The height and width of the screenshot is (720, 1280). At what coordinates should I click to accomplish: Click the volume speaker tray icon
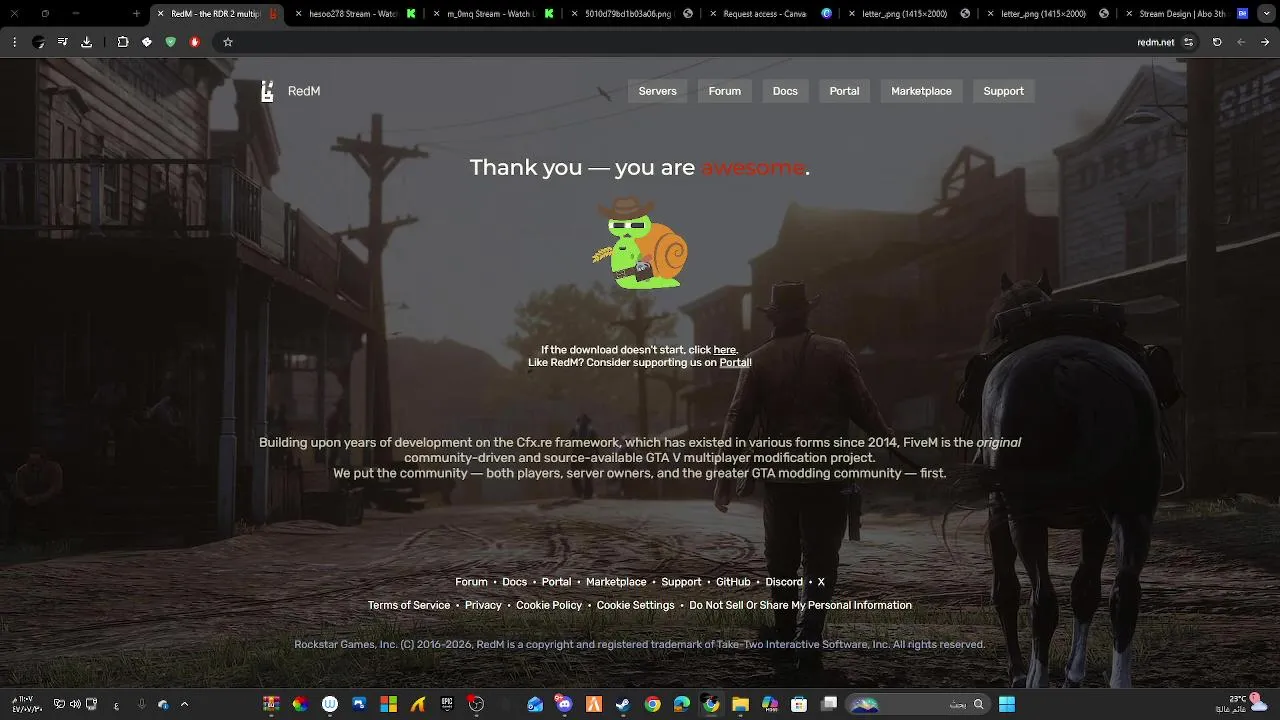(x=75, y=704)
